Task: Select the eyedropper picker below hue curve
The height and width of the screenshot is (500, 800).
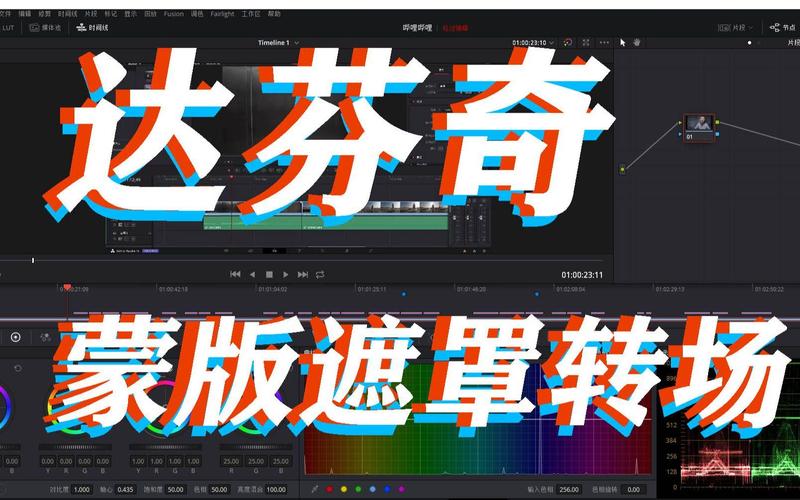Action: pos(315,489)
